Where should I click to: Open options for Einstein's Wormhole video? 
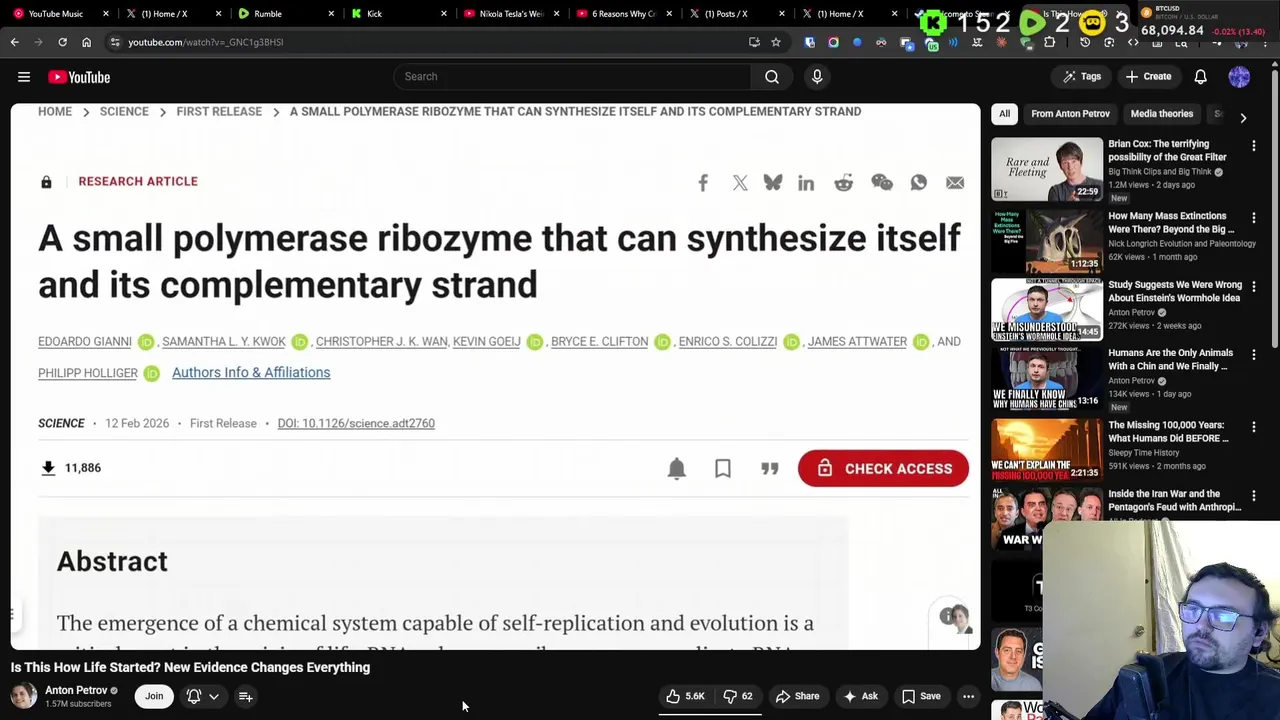click(1254, 286)
